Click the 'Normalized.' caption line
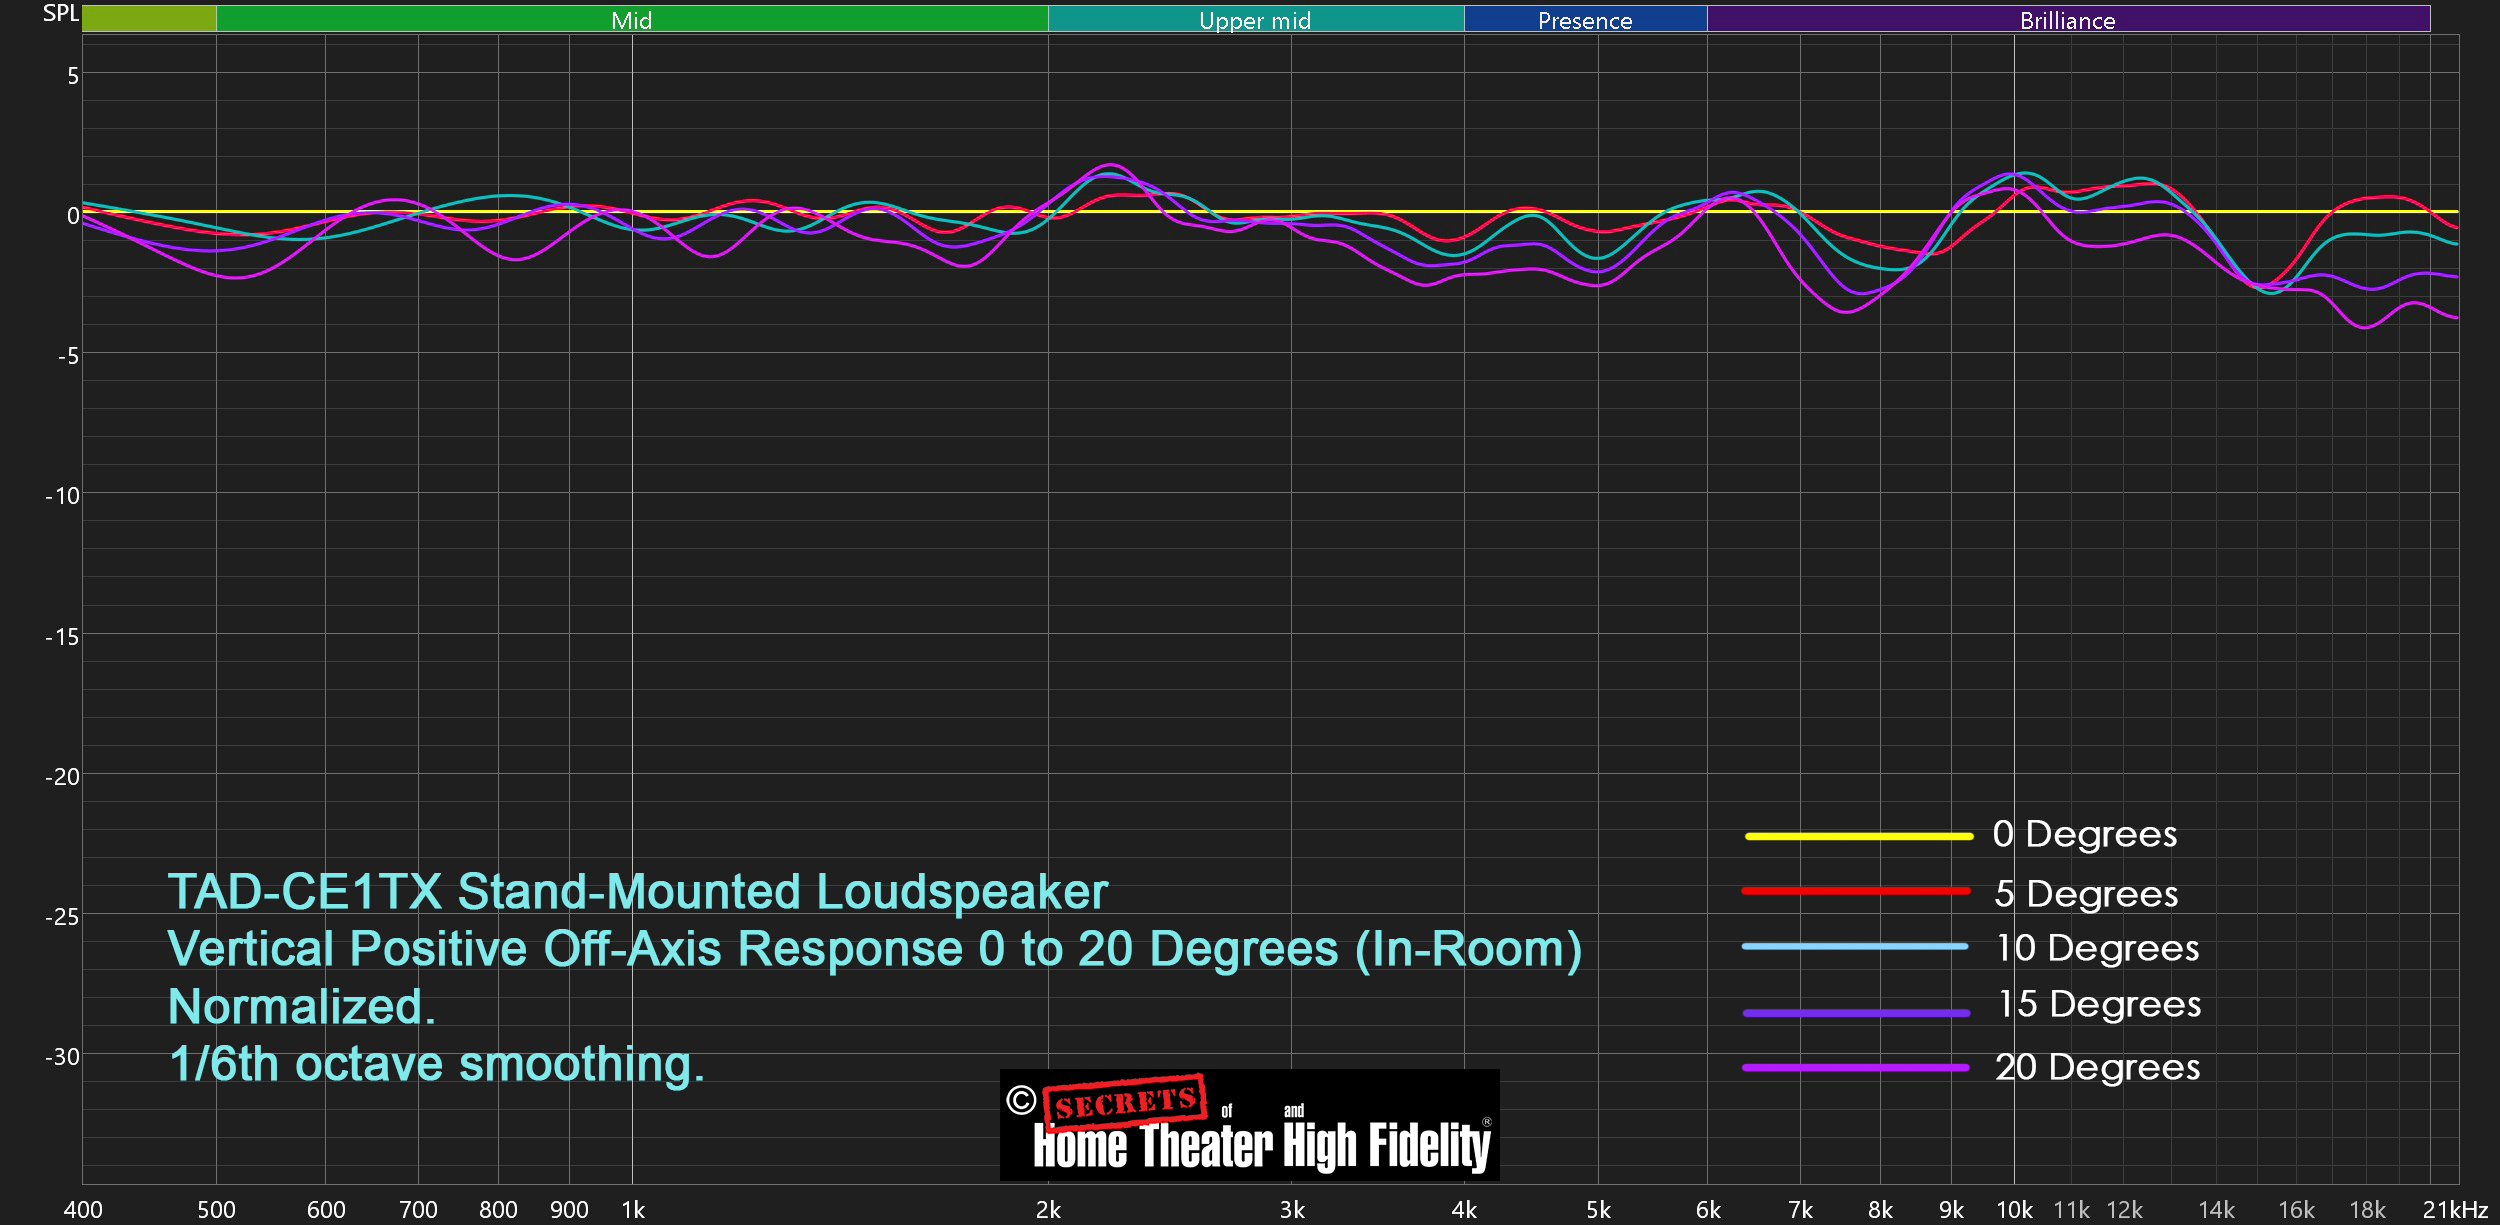Screen dimensions: 2500x1225 point(302,1006)
